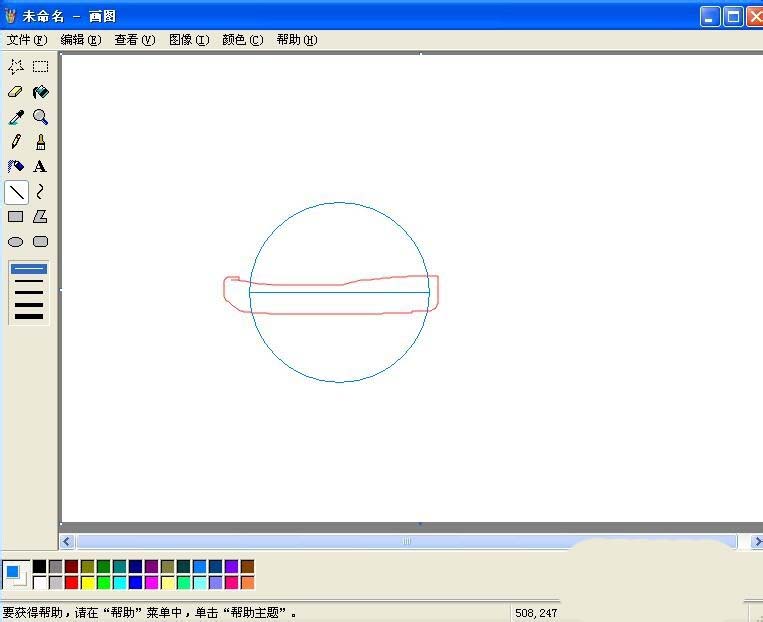Click the horizontal scrollbar thumb
763x622 pixels.
[407, 541]
